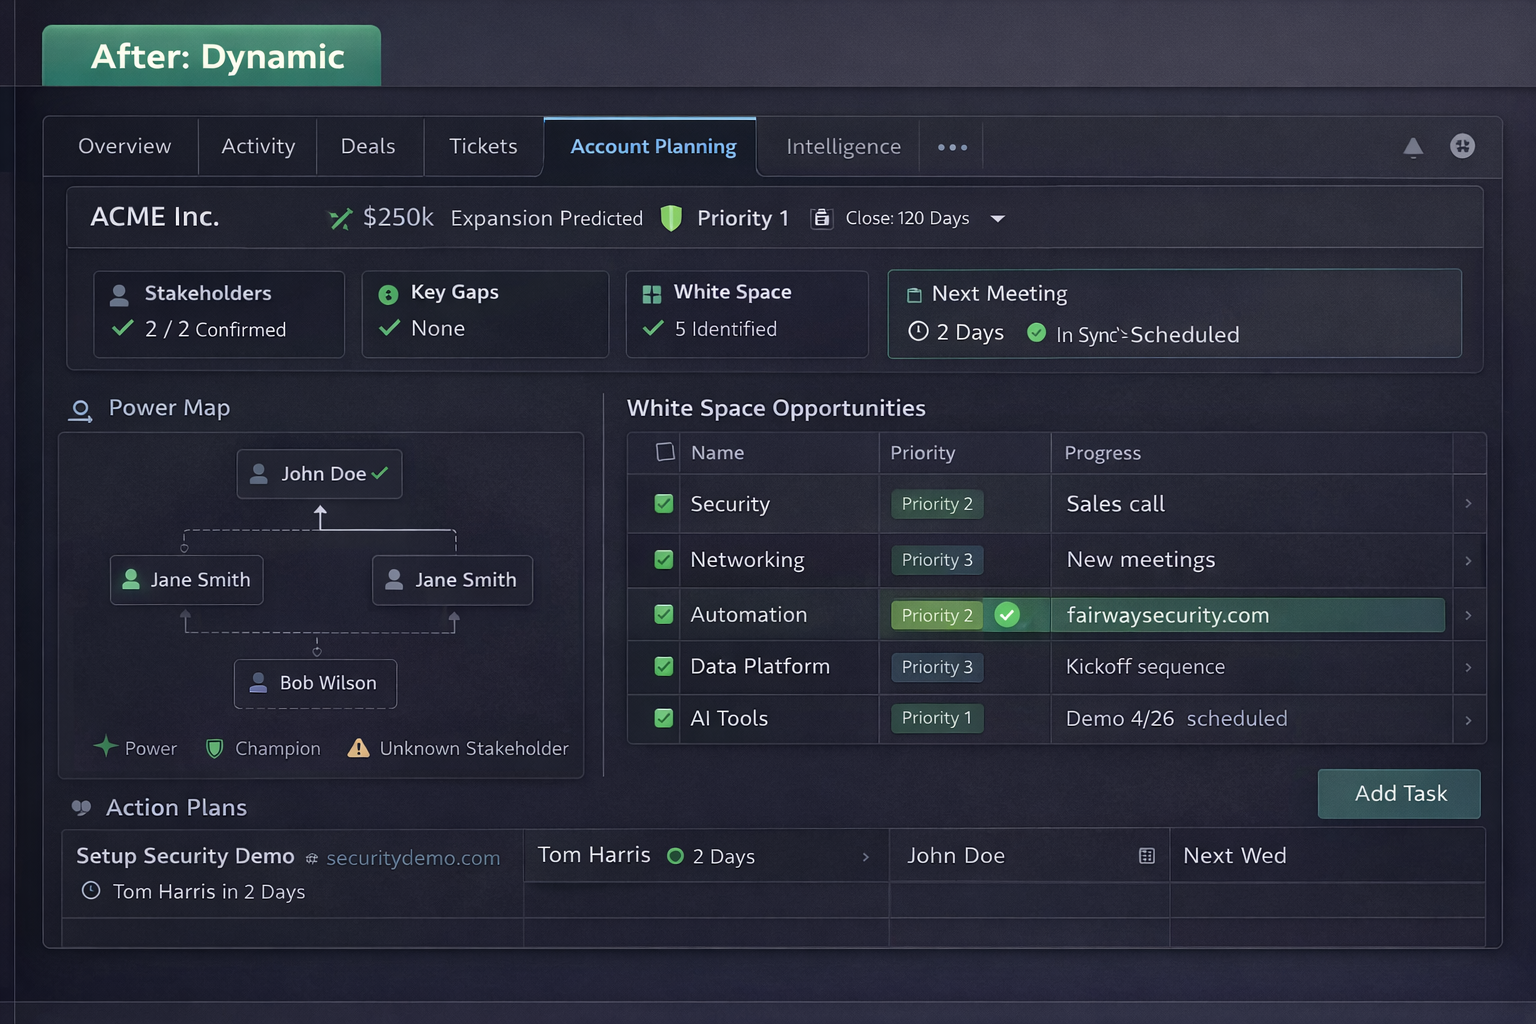Uncheck the Security opportunity checkbox
The width and height of the screenshot is (1536, 1024).
664,504
